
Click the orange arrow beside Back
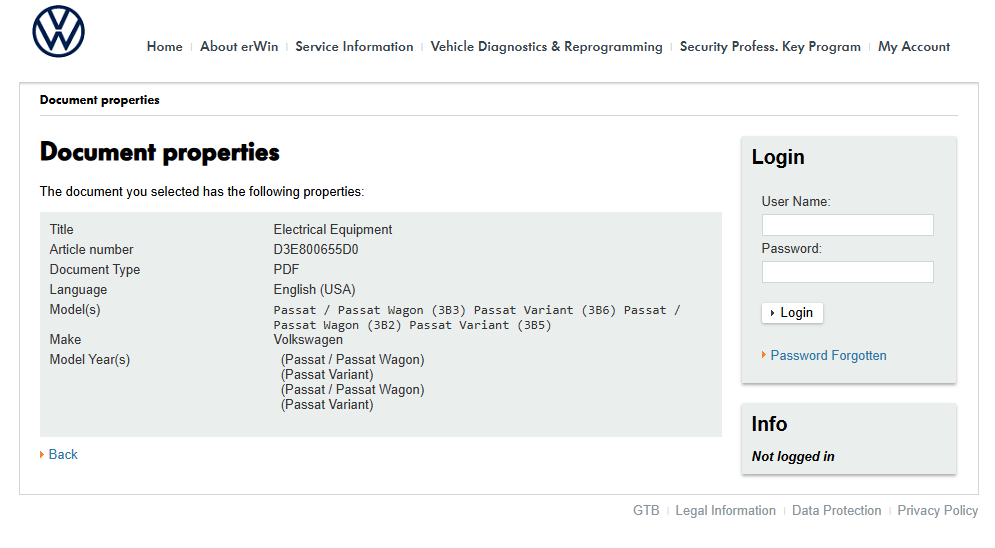42,455
